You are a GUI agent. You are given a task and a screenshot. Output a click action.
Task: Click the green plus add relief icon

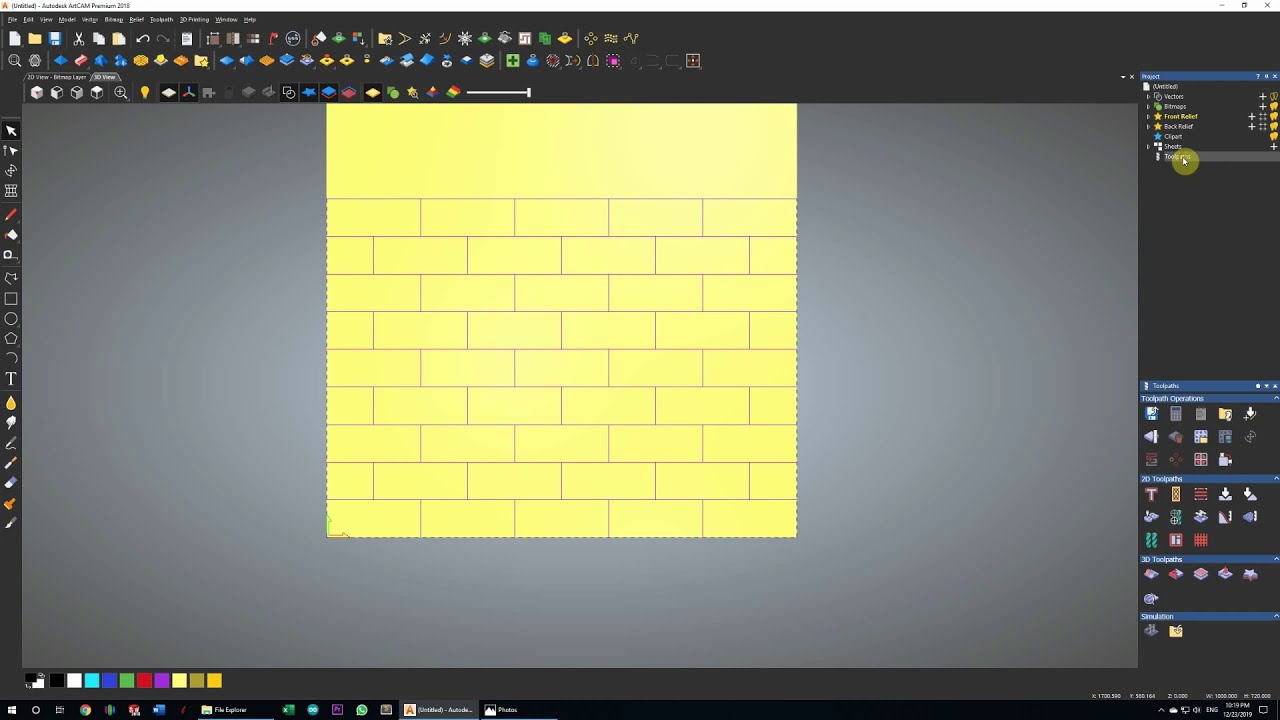point(513,61)
